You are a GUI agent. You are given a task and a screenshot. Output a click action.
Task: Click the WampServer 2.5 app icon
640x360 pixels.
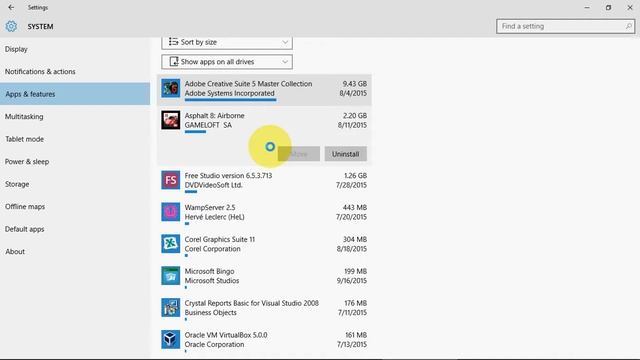point(170,212)
